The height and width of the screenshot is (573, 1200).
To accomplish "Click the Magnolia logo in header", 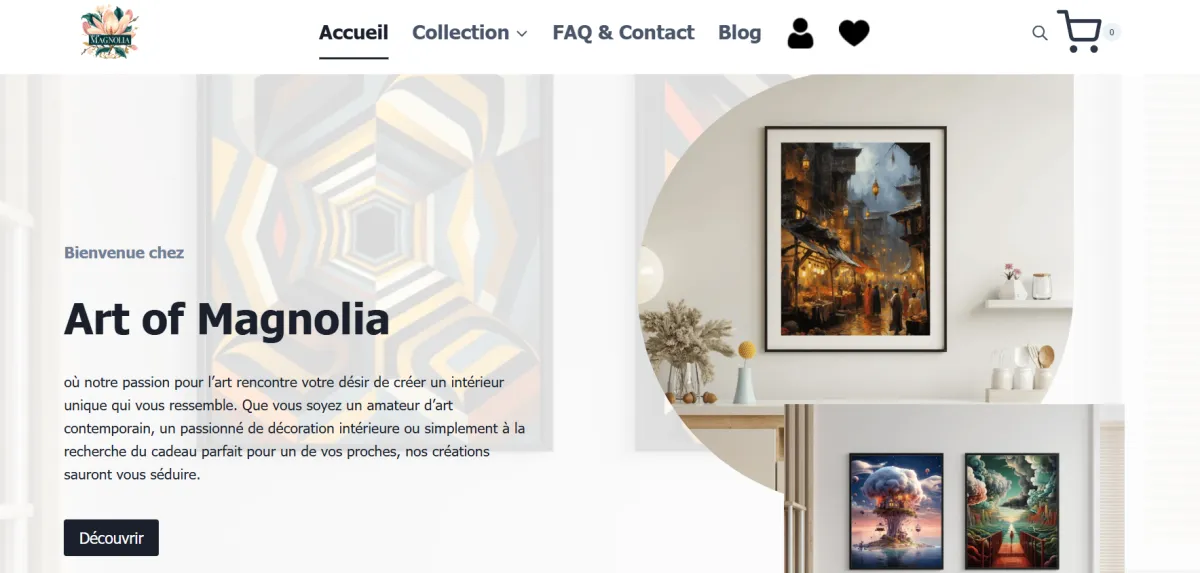I will point(109,33).
